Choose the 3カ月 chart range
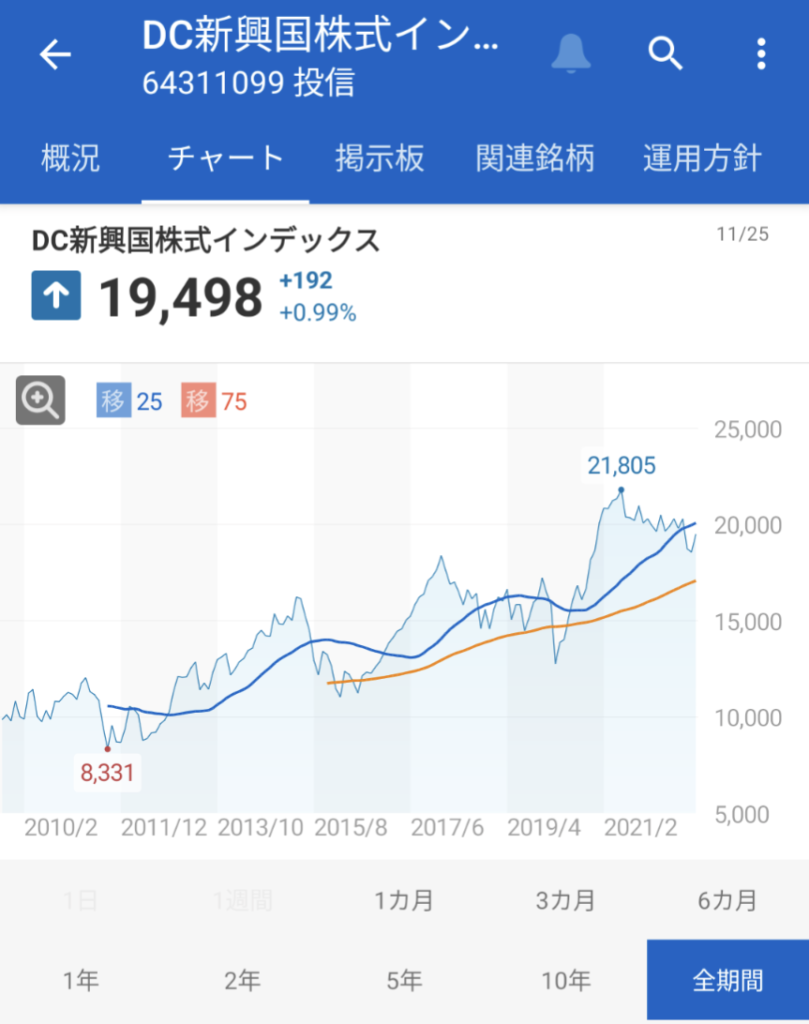Screen dimensions: 809x1024 [566, 900]
